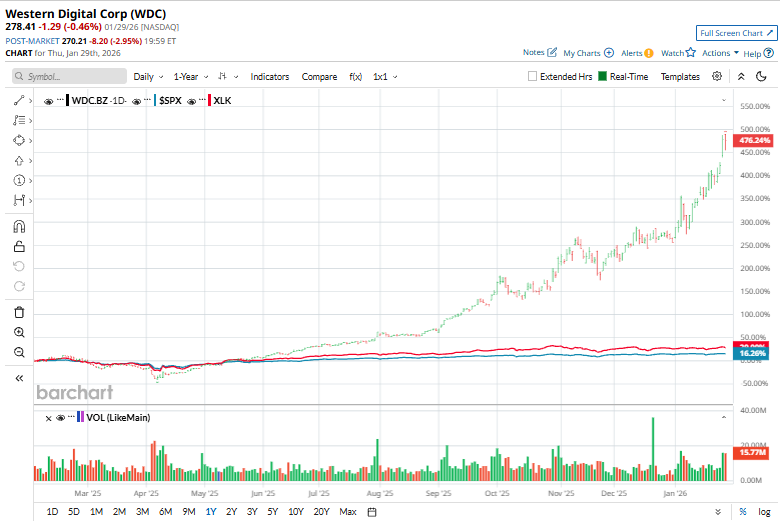The width and height of the screenshot is (780, 526).
Task: Select the 2Y time range
Action: [x=231, y=512]
